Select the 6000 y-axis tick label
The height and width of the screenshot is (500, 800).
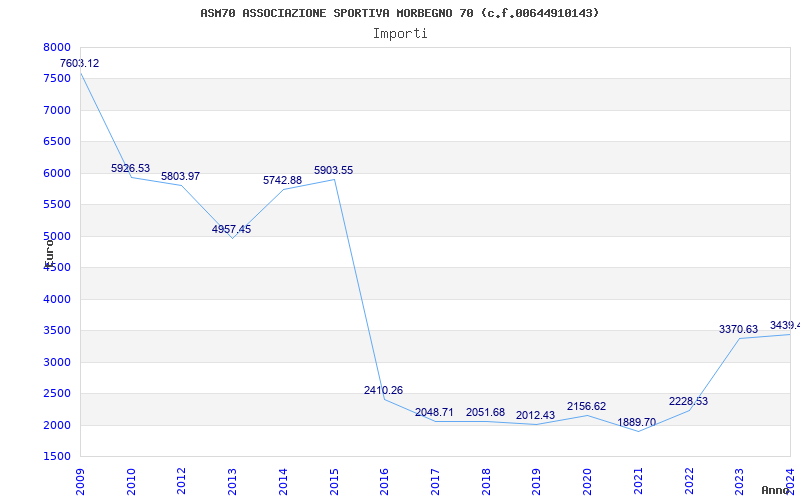tap(55, 173)
